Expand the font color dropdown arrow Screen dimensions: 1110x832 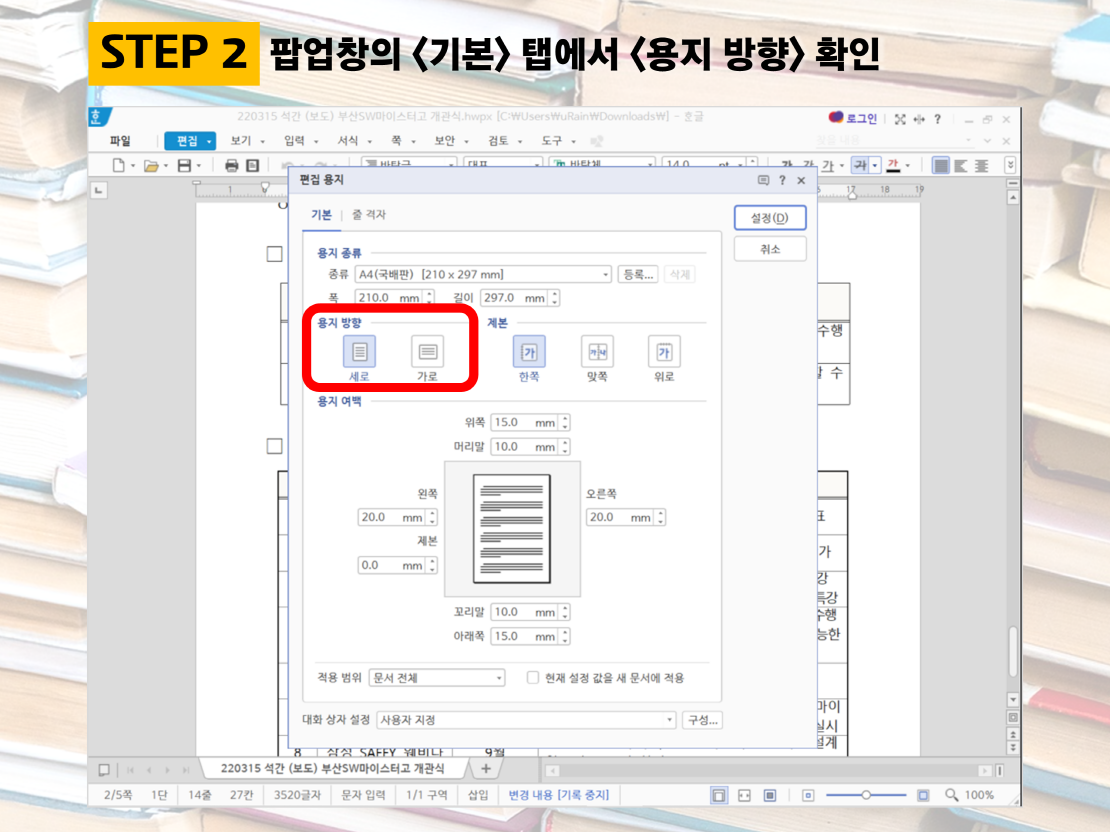pos(908,166)
